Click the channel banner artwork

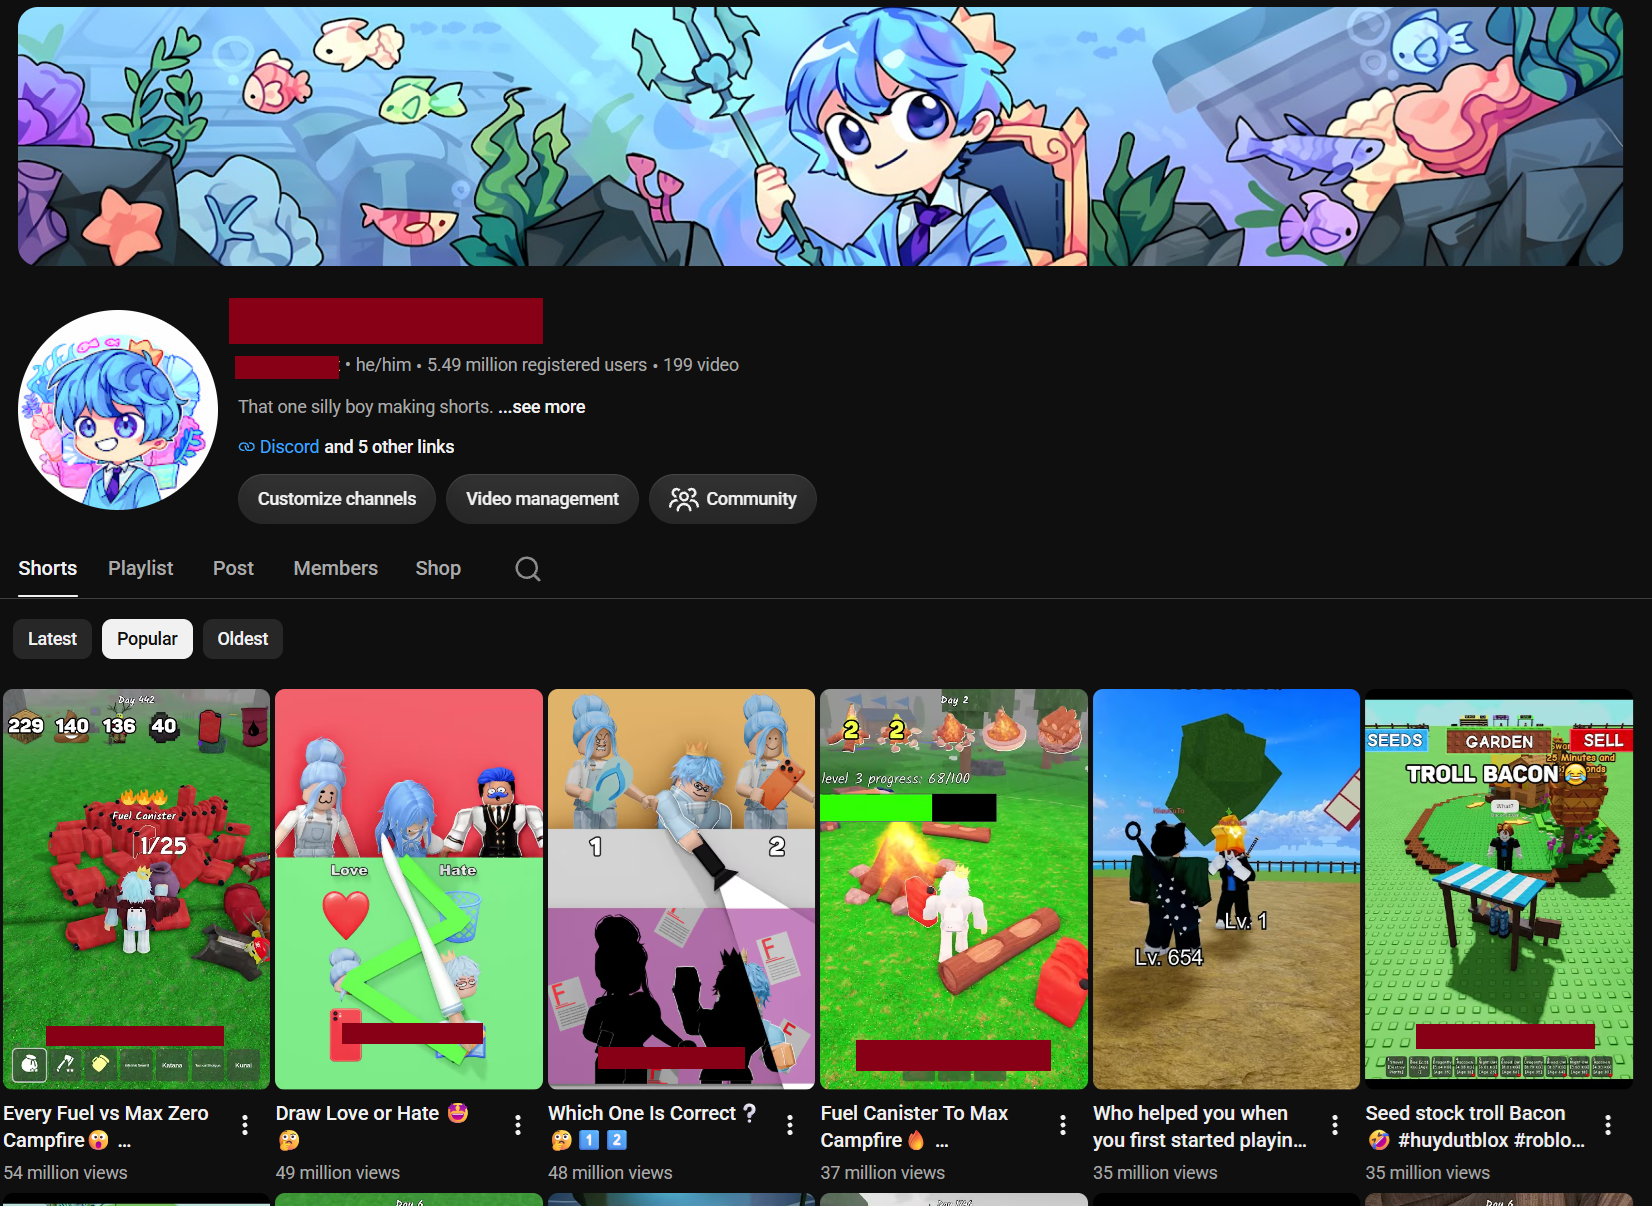pos(820,136)
